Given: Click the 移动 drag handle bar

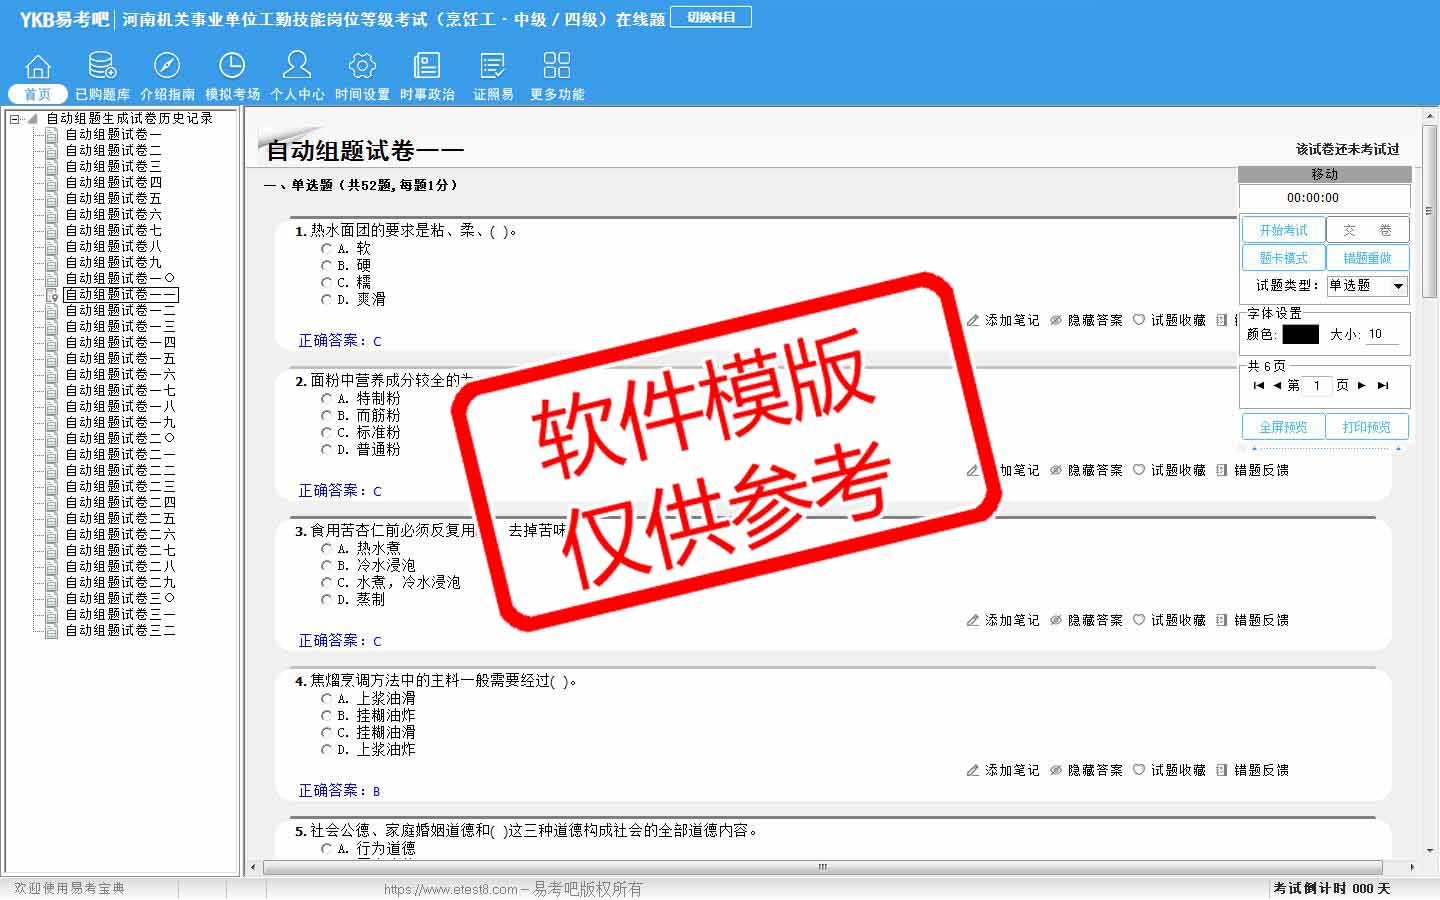Looking at the screenshot, I should (x=1324, y=174).
